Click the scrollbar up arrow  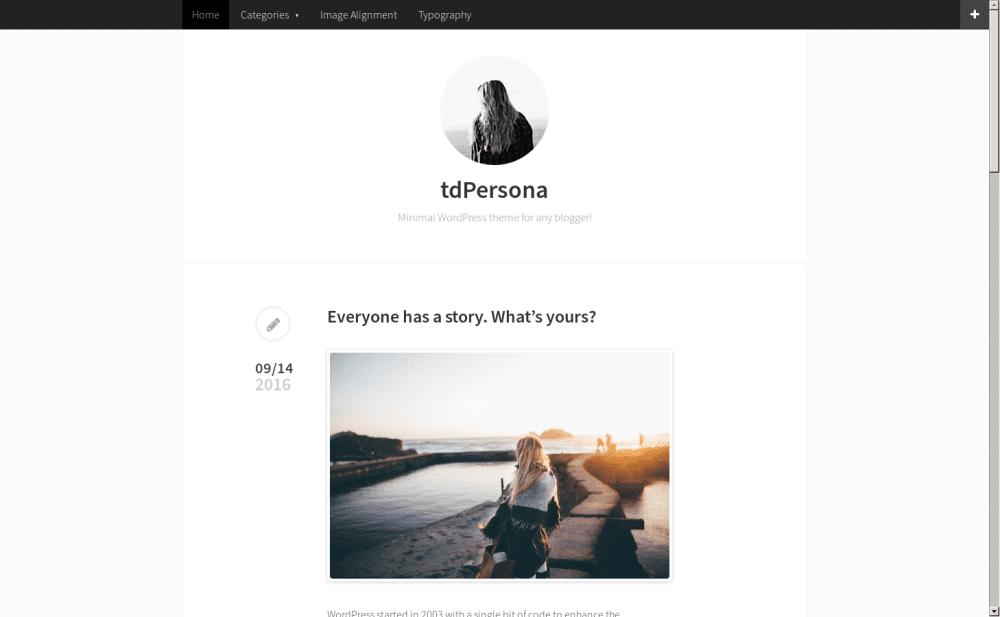pyautogui.click(x=994, y=4)
